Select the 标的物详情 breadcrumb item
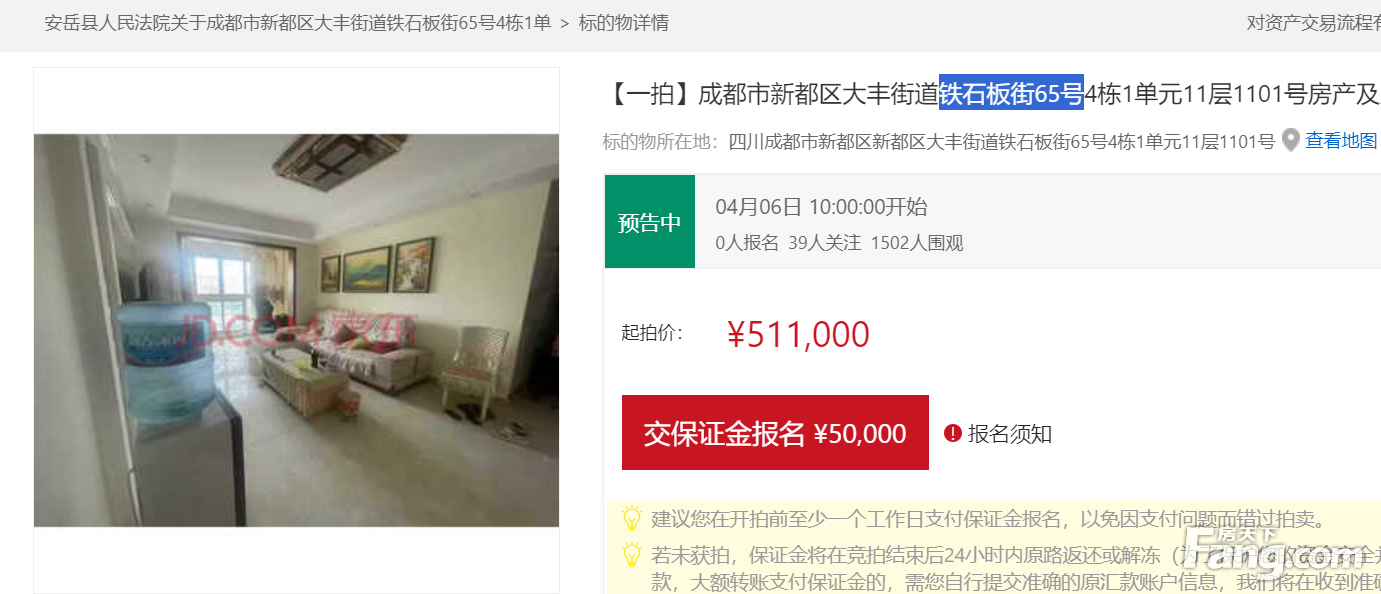 [x=624, y=22]
